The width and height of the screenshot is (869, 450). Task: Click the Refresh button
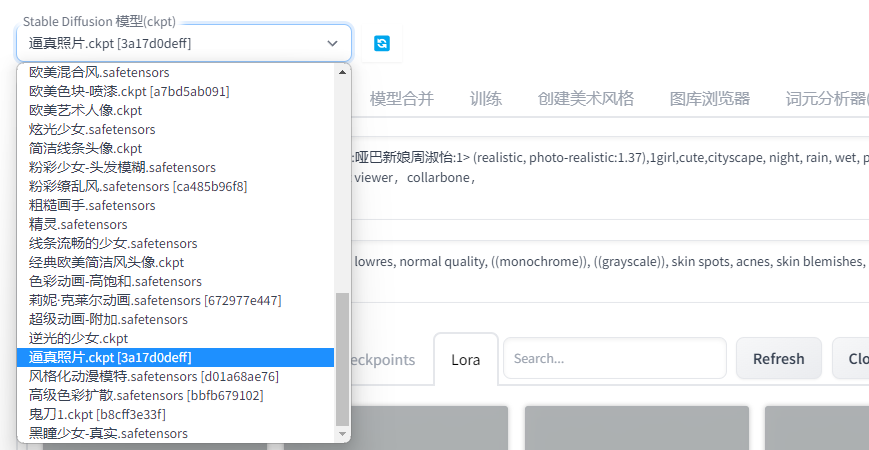coord(779,359)
